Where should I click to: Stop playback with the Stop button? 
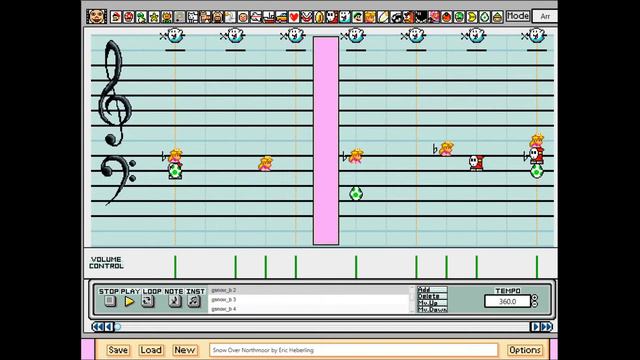109,301
